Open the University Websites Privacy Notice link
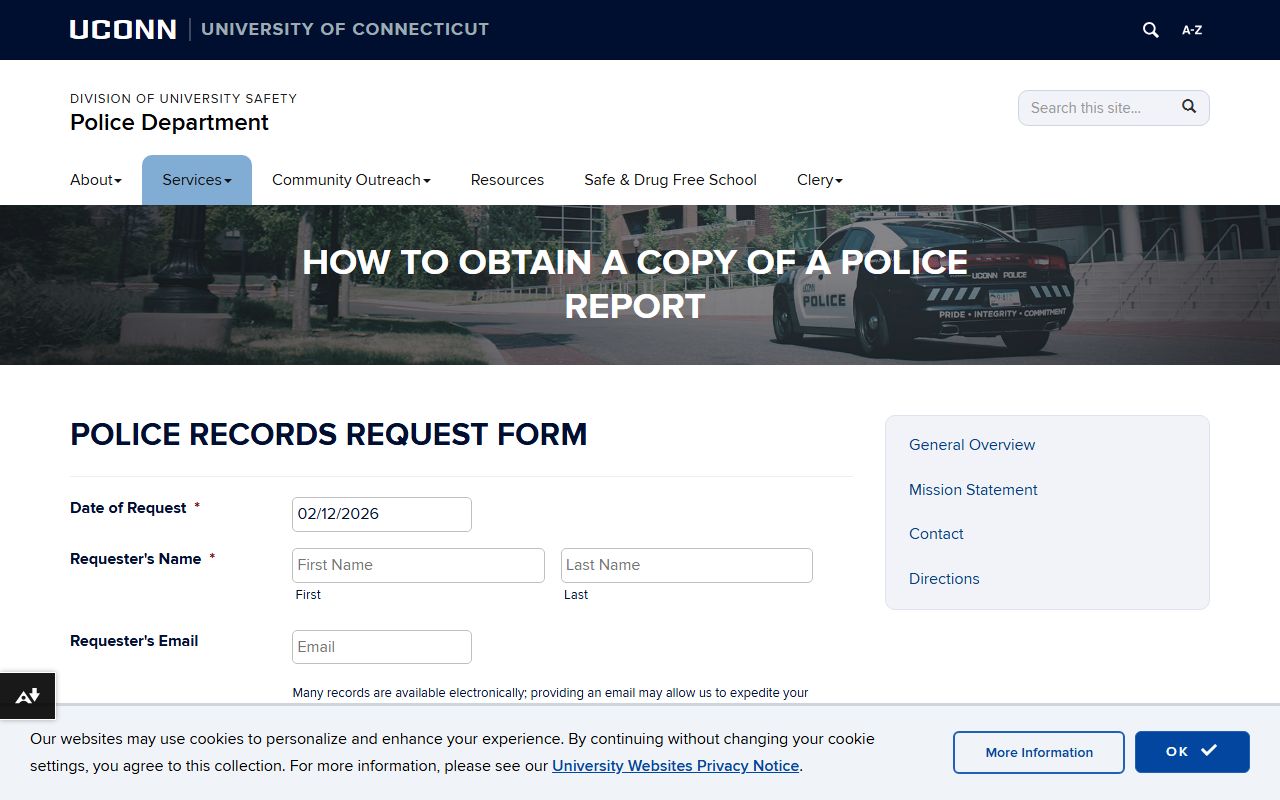Screen dimensions: 1280x800 pos(676,766)
